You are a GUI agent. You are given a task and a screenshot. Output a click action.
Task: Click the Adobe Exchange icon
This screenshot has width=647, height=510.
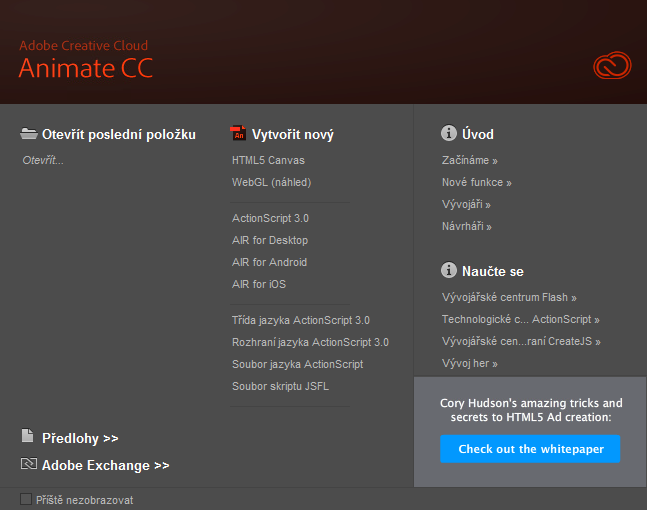[28, 465]
